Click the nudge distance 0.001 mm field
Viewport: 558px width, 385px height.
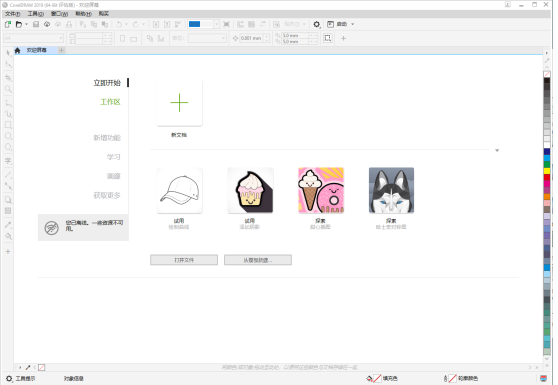pos(251,38)
